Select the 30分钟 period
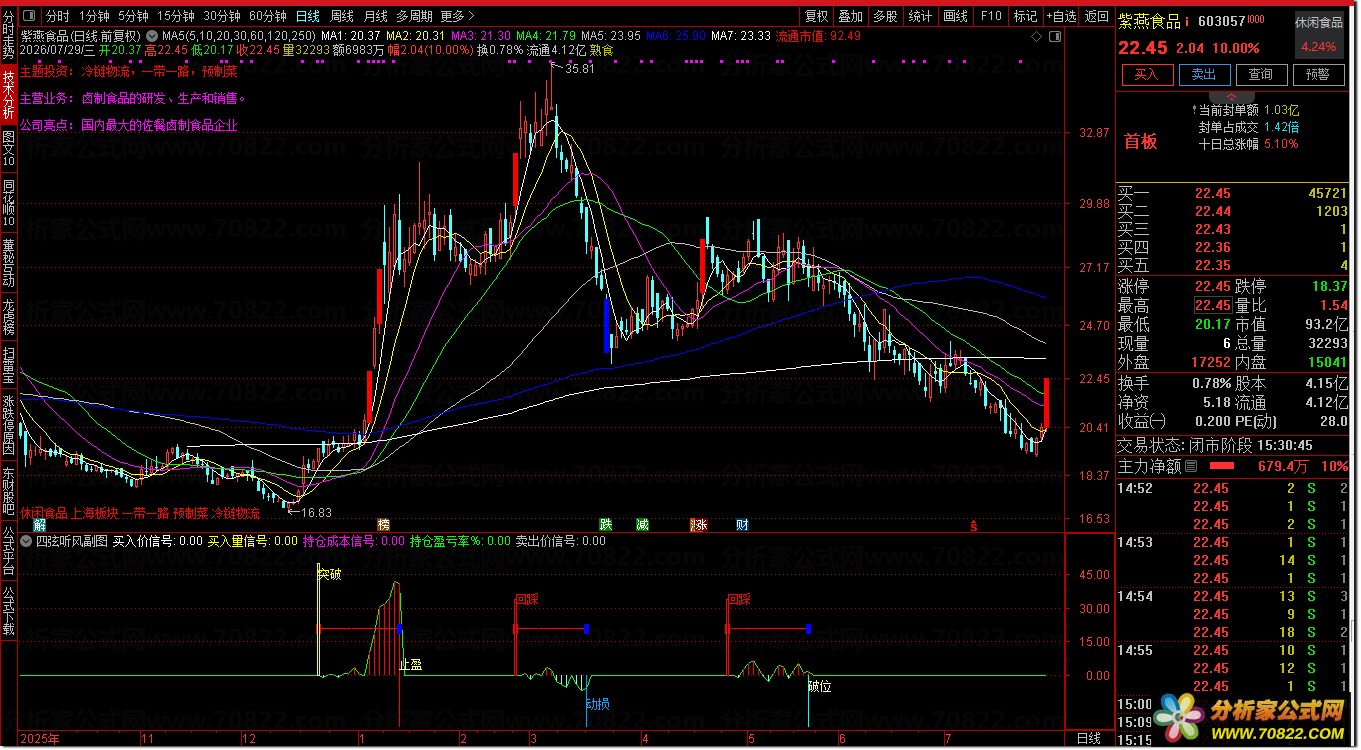Image resolution: width=1361 pixels, height=750 pixels. [x=221, y=16]
